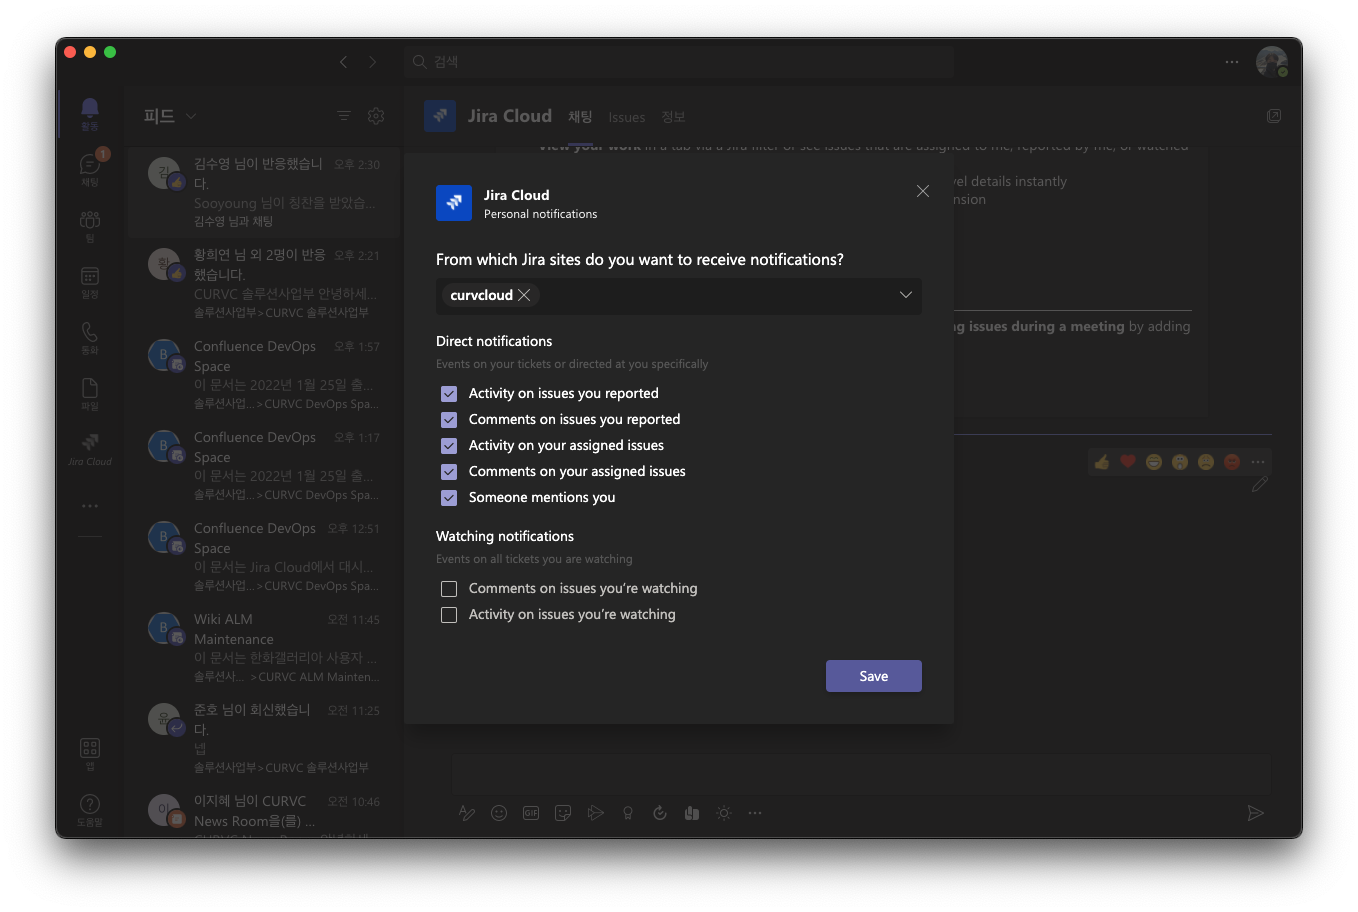Open 준호 reply notification in feed
The height and width of the screenshot is (912, 1358).
(264, 738)
